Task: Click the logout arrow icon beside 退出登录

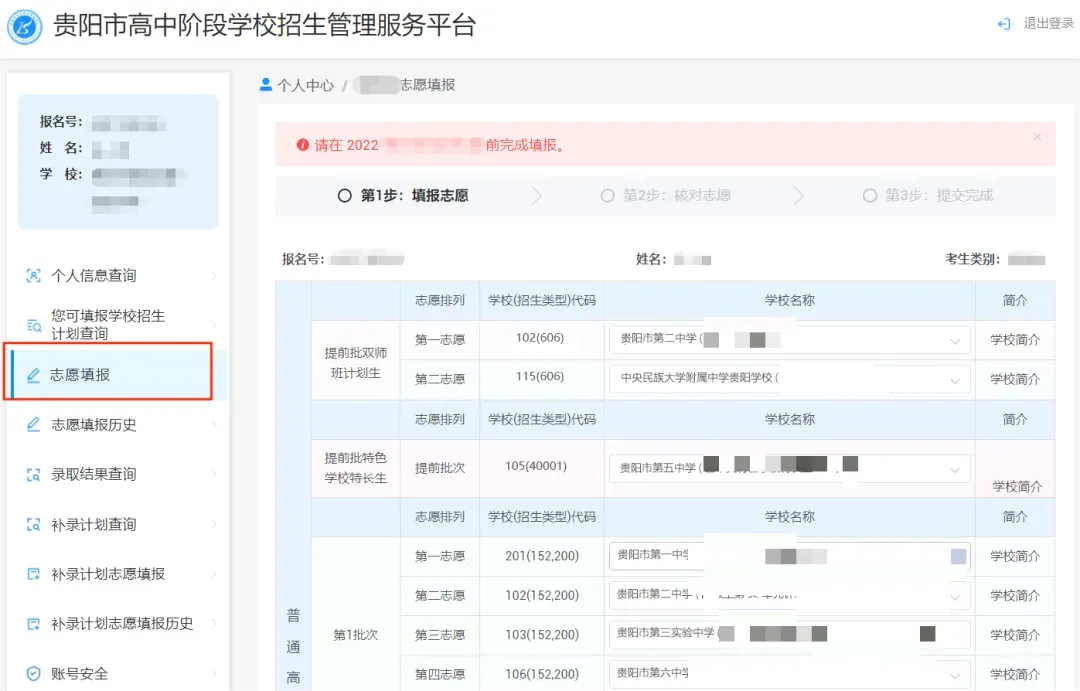Action: 1003,24
